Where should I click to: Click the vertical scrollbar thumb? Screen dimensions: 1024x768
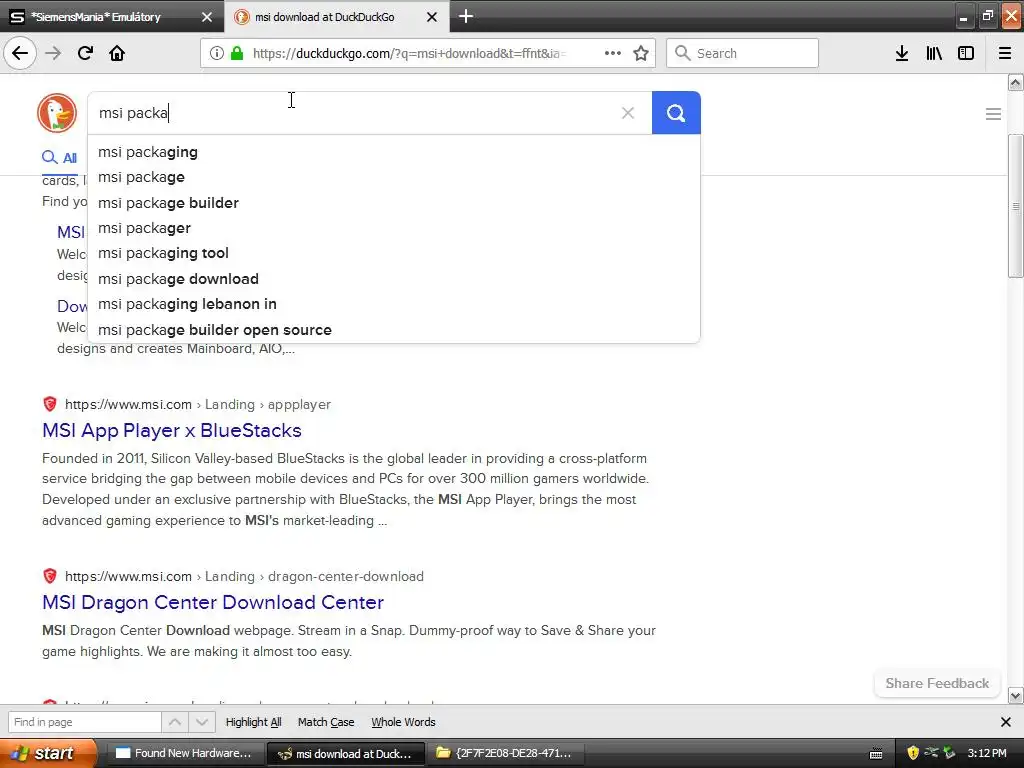pos(1016,206)
